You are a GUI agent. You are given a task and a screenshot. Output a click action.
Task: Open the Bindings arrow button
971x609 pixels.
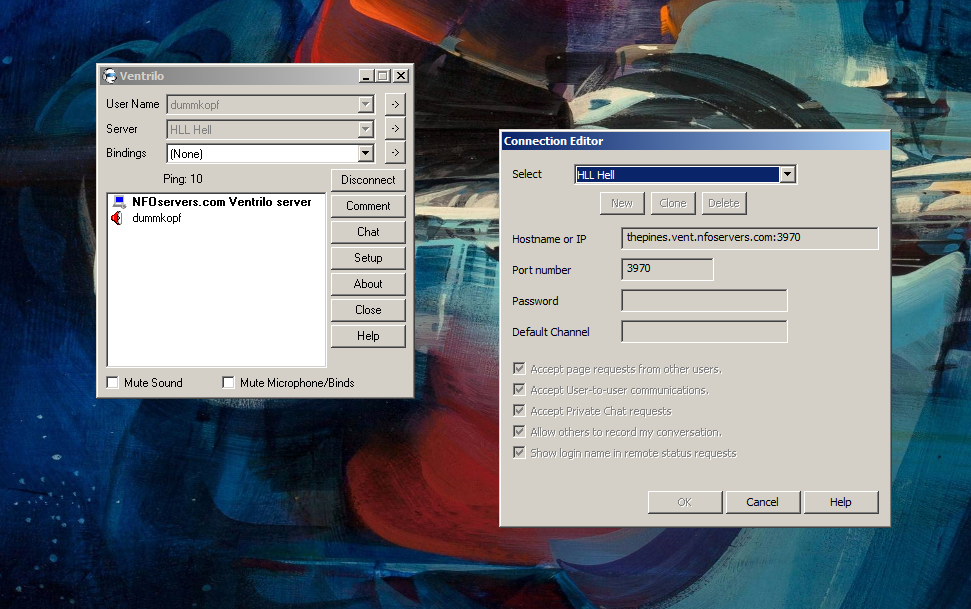(395, 152)
